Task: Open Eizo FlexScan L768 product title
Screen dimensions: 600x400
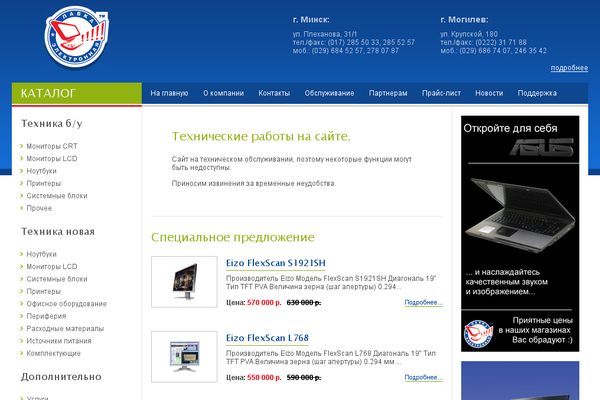Action: point(267,338)
